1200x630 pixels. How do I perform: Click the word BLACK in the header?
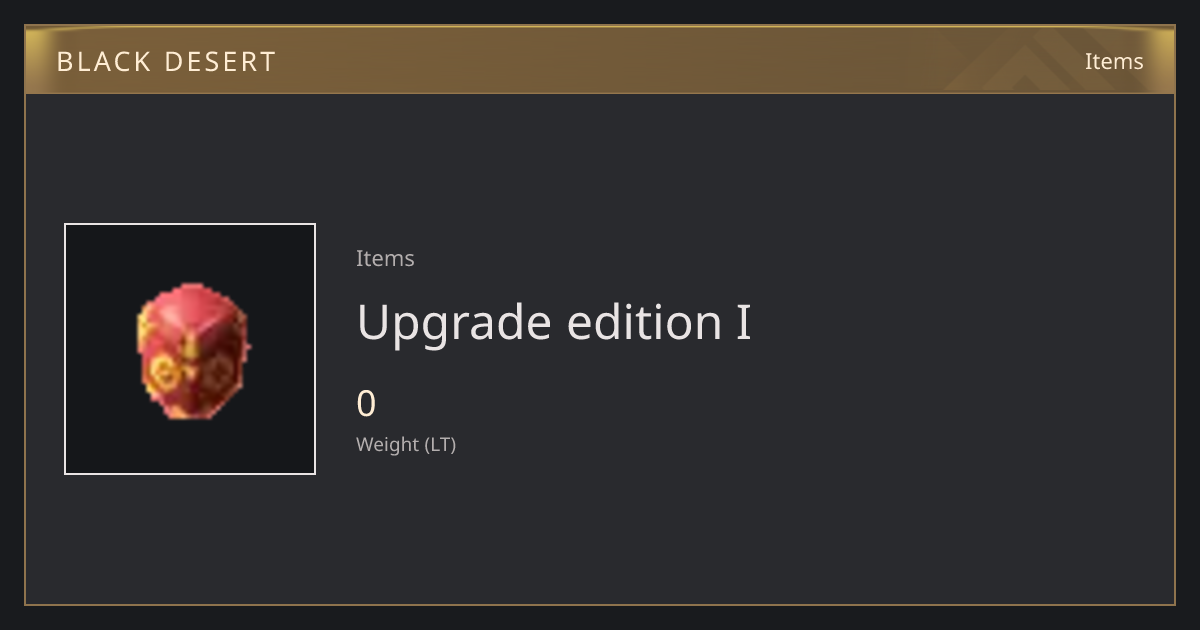coord(105,62)
